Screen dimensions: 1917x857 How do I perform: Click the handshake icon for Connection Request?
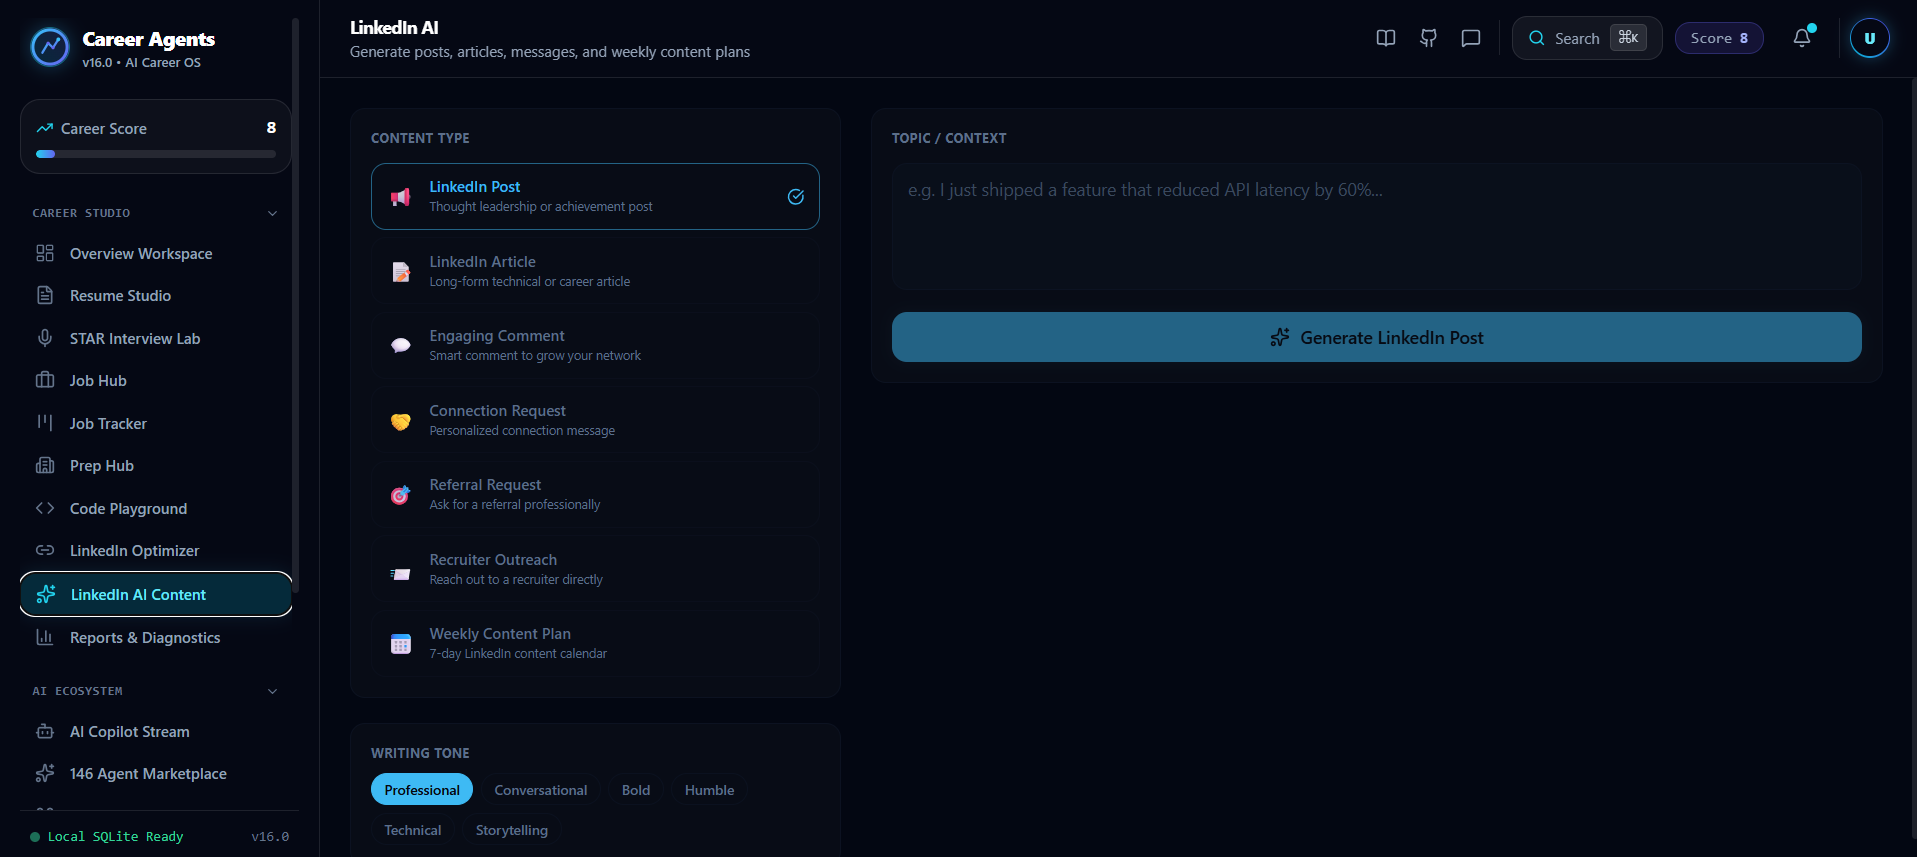pos(401,421)
